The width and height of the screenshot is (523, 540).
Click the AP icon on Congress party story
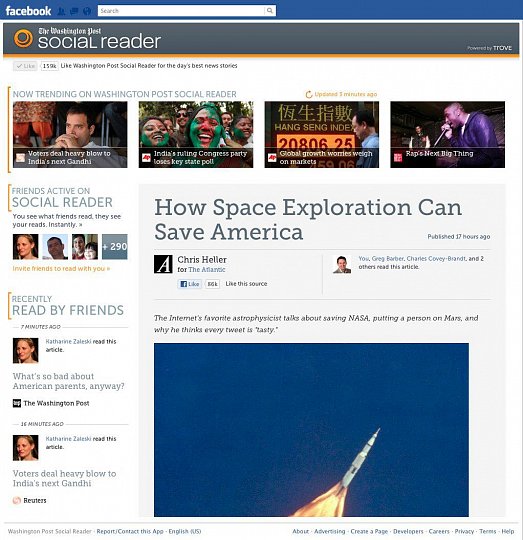pyautogui.click(x=146, y=158)
